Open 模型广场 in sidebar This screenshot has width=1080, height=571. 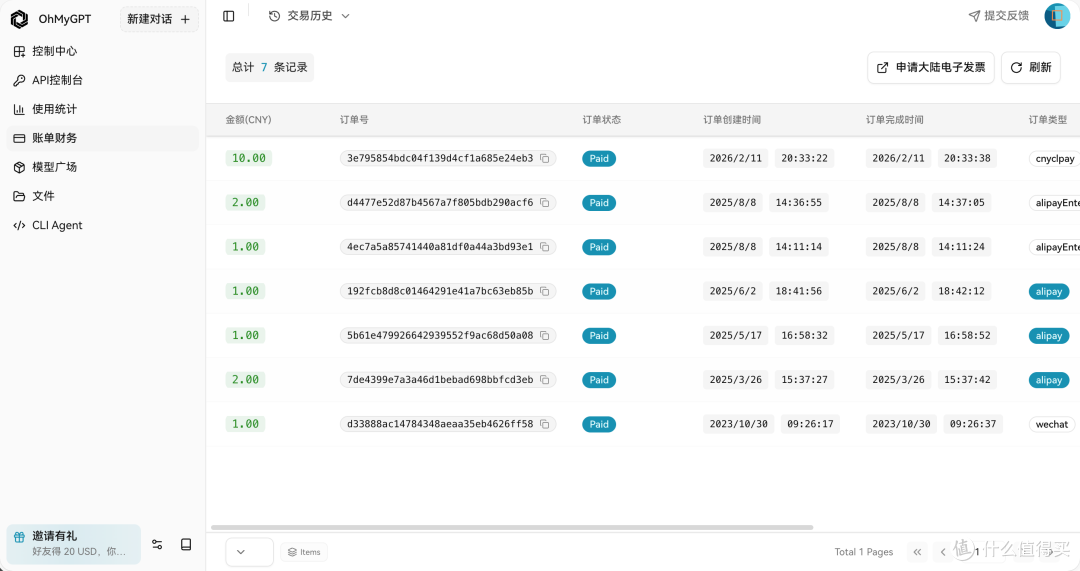103,167
